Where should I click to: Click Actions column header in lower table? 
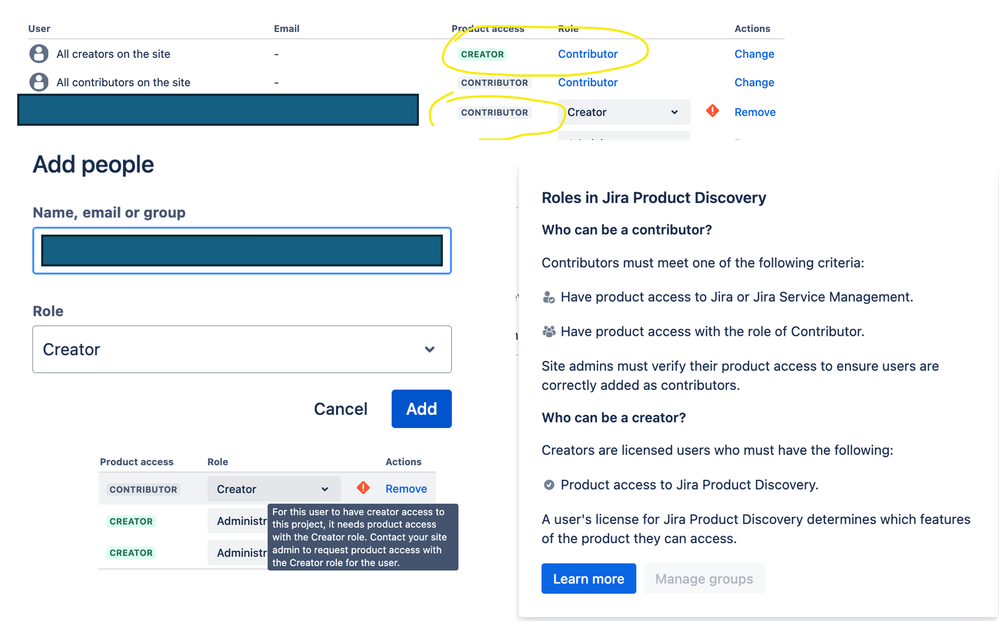pyautogui.click(x=403, y=462)
